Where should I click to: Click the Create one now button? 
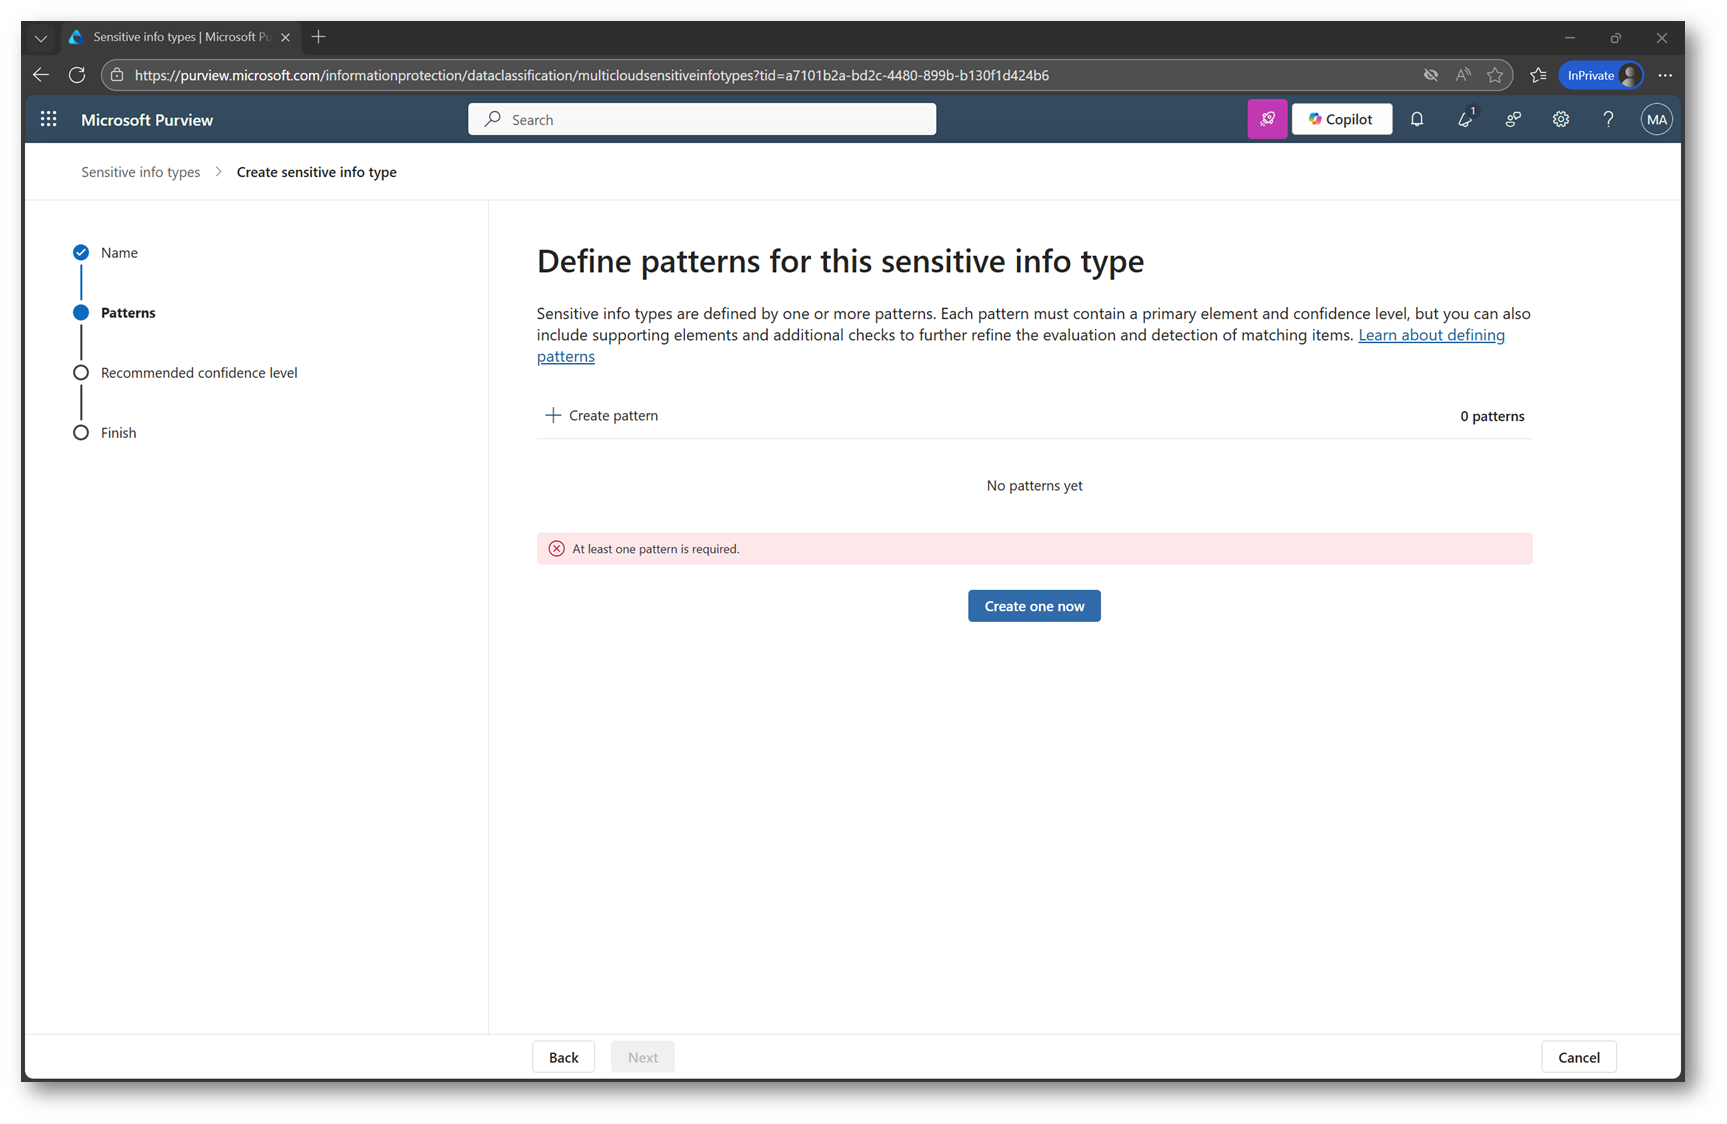(x=1033, y=606)
